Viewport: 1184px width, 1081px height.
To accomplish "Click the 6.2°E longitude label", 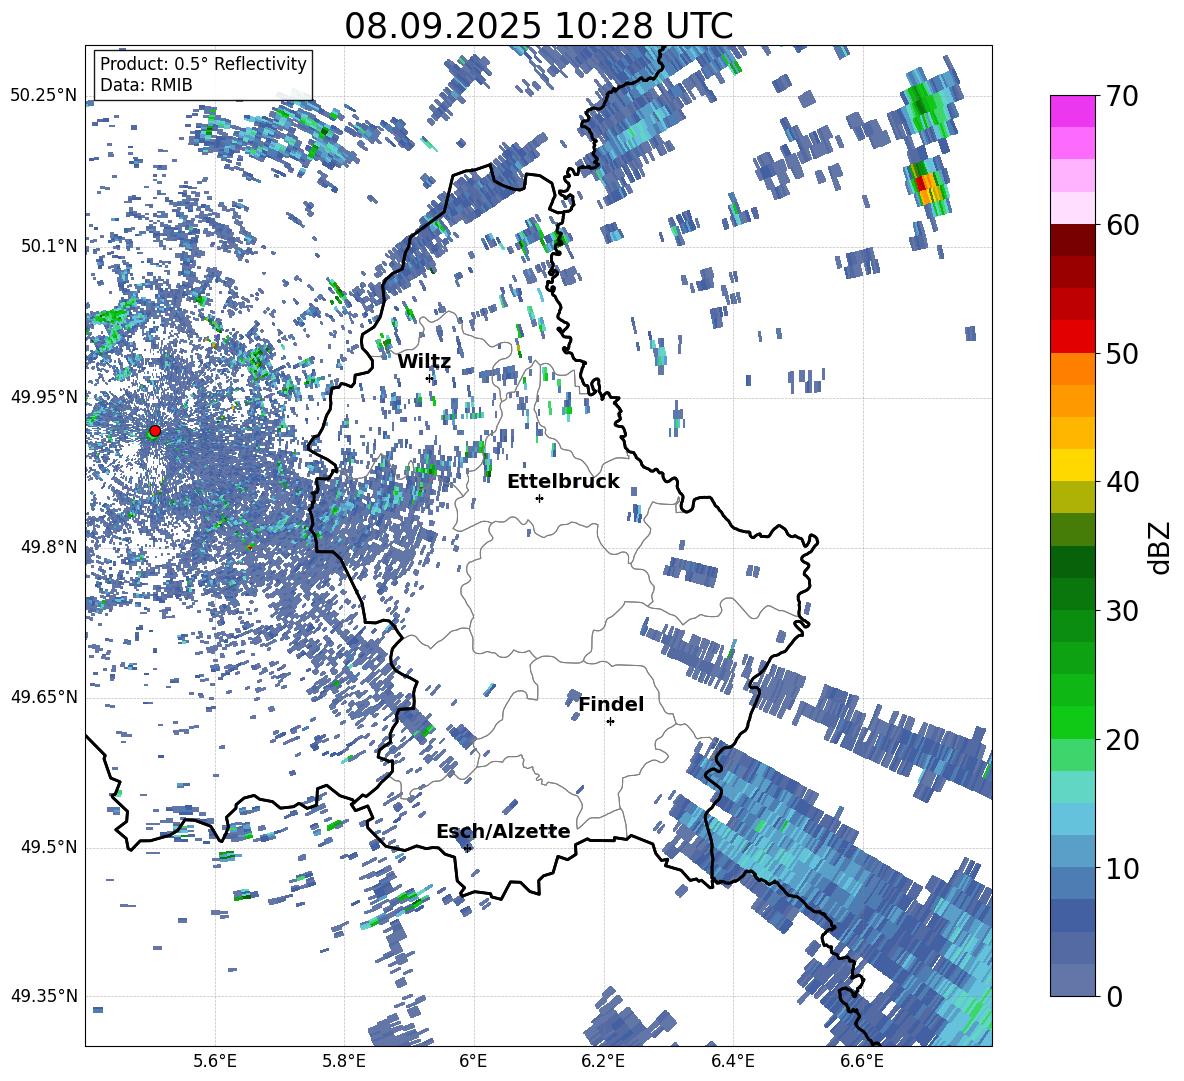I will [603, 1061].
